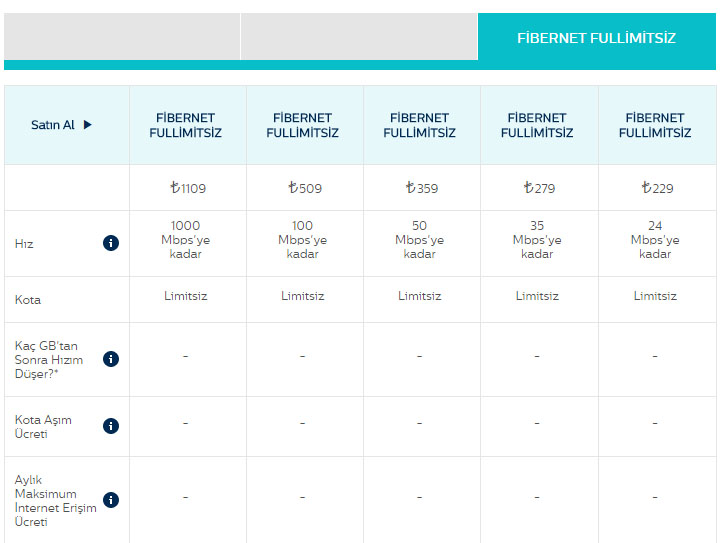This screenshot has width=721, height=543.
Task: Select the plan header above the 279 price
Action: click(537, 125)
